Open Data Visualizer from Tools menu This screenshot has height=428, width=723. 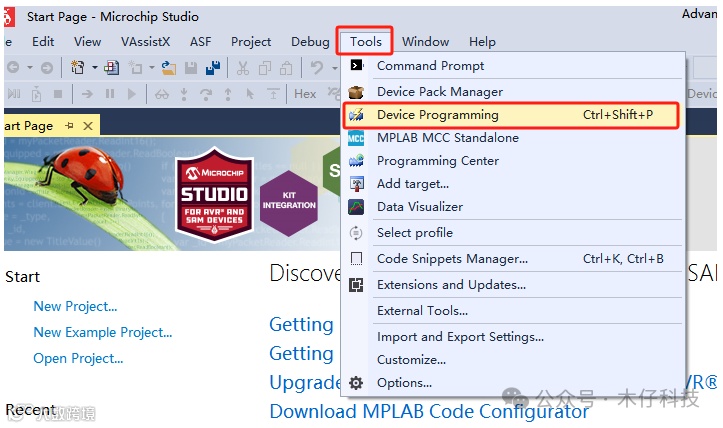[513, 207]
